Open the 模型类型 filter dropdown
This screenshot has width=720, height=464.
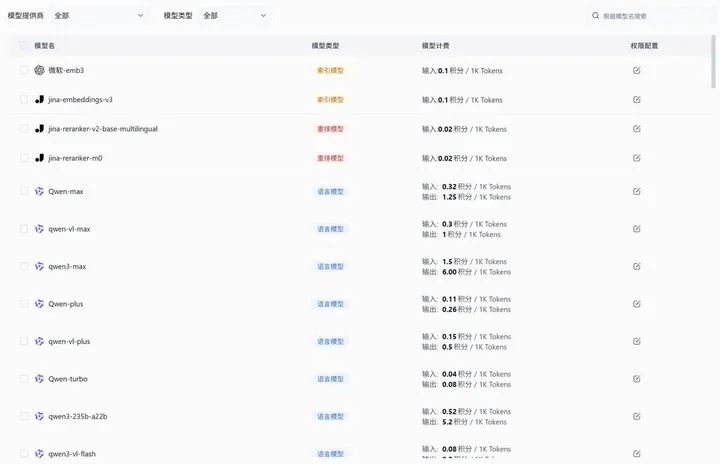tap(235, 16)
